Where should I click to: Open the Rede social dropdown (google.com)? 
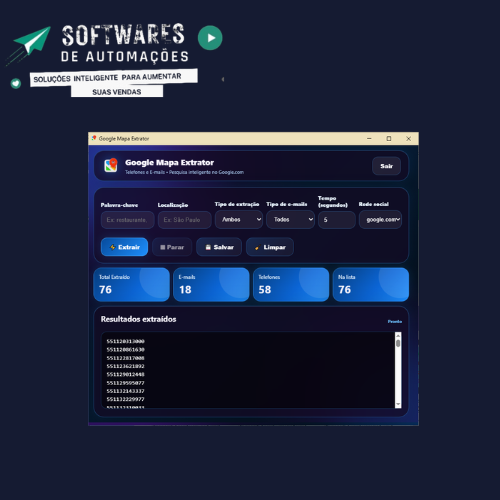pos(380,219)
